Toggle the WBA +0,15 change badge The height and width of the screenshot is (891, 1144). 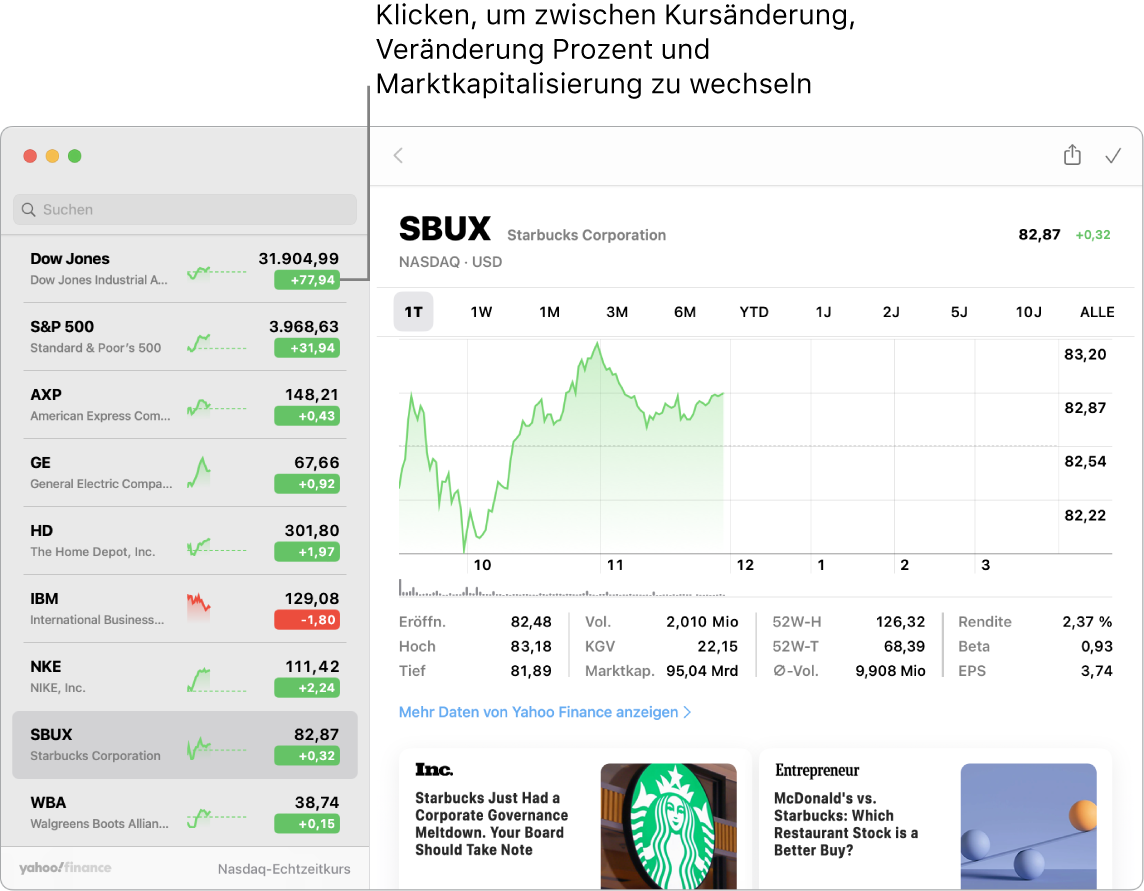307,824
